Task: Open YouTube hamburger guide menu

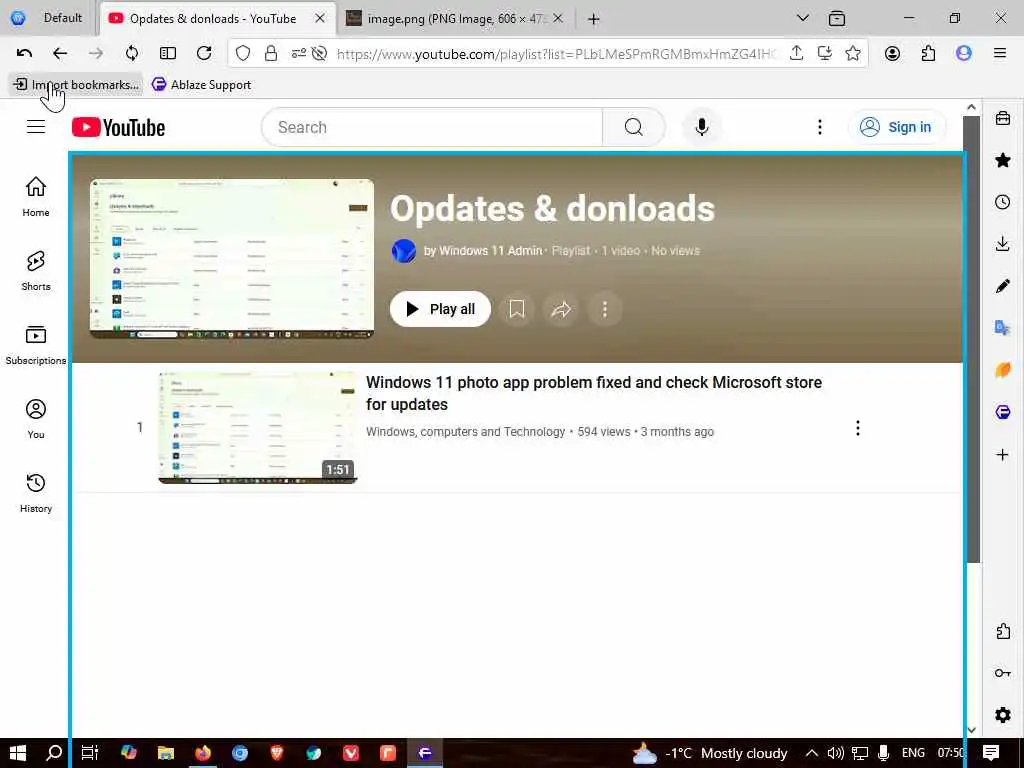Action: click(36, 127)
